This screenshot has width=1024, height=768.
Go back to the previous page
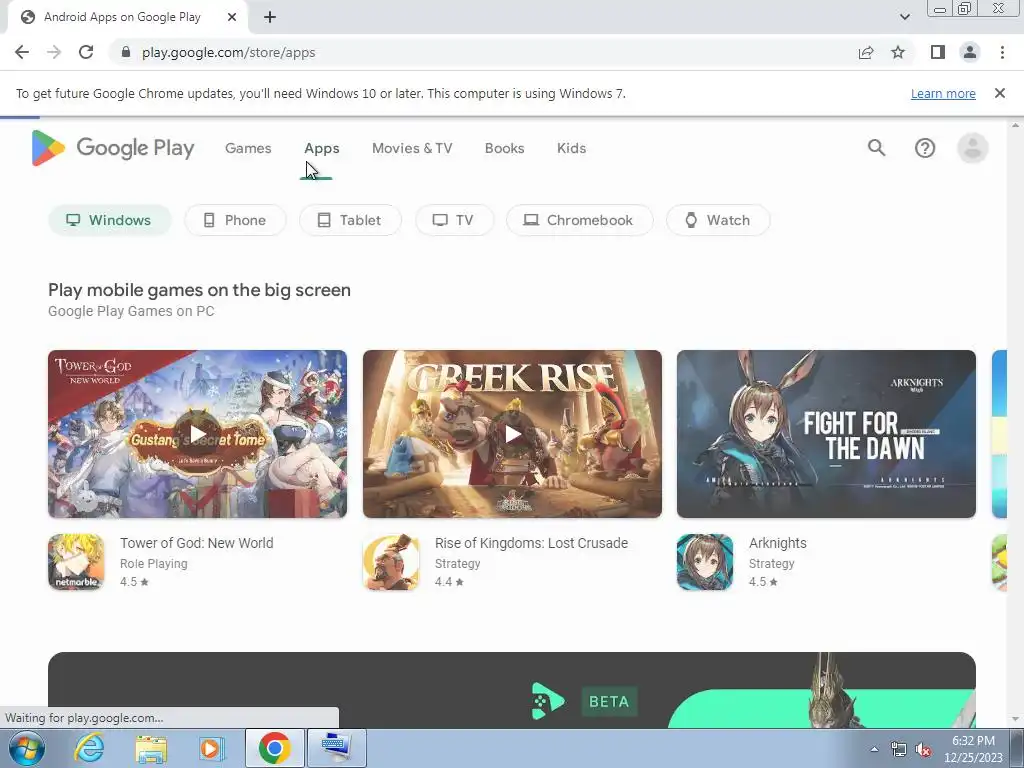click(x=22, y=52)
